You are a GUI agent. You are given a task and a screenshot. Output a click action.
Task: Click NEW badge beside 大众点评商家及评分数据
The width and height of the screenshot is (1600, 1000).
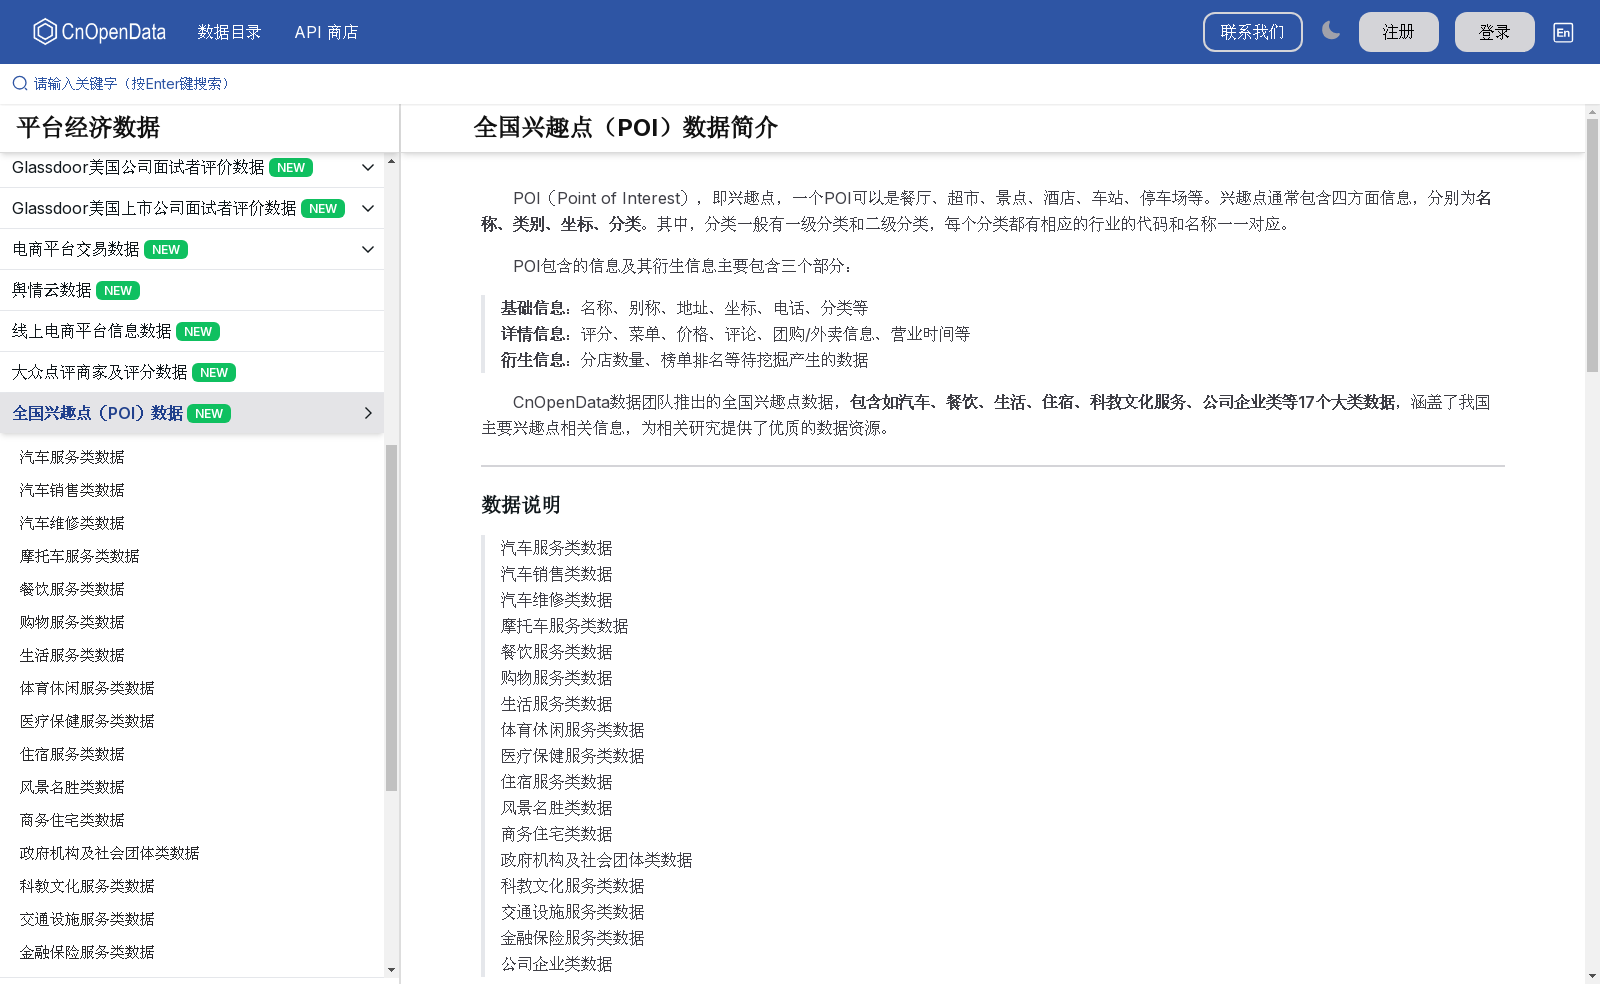click(x=214, y=373)
